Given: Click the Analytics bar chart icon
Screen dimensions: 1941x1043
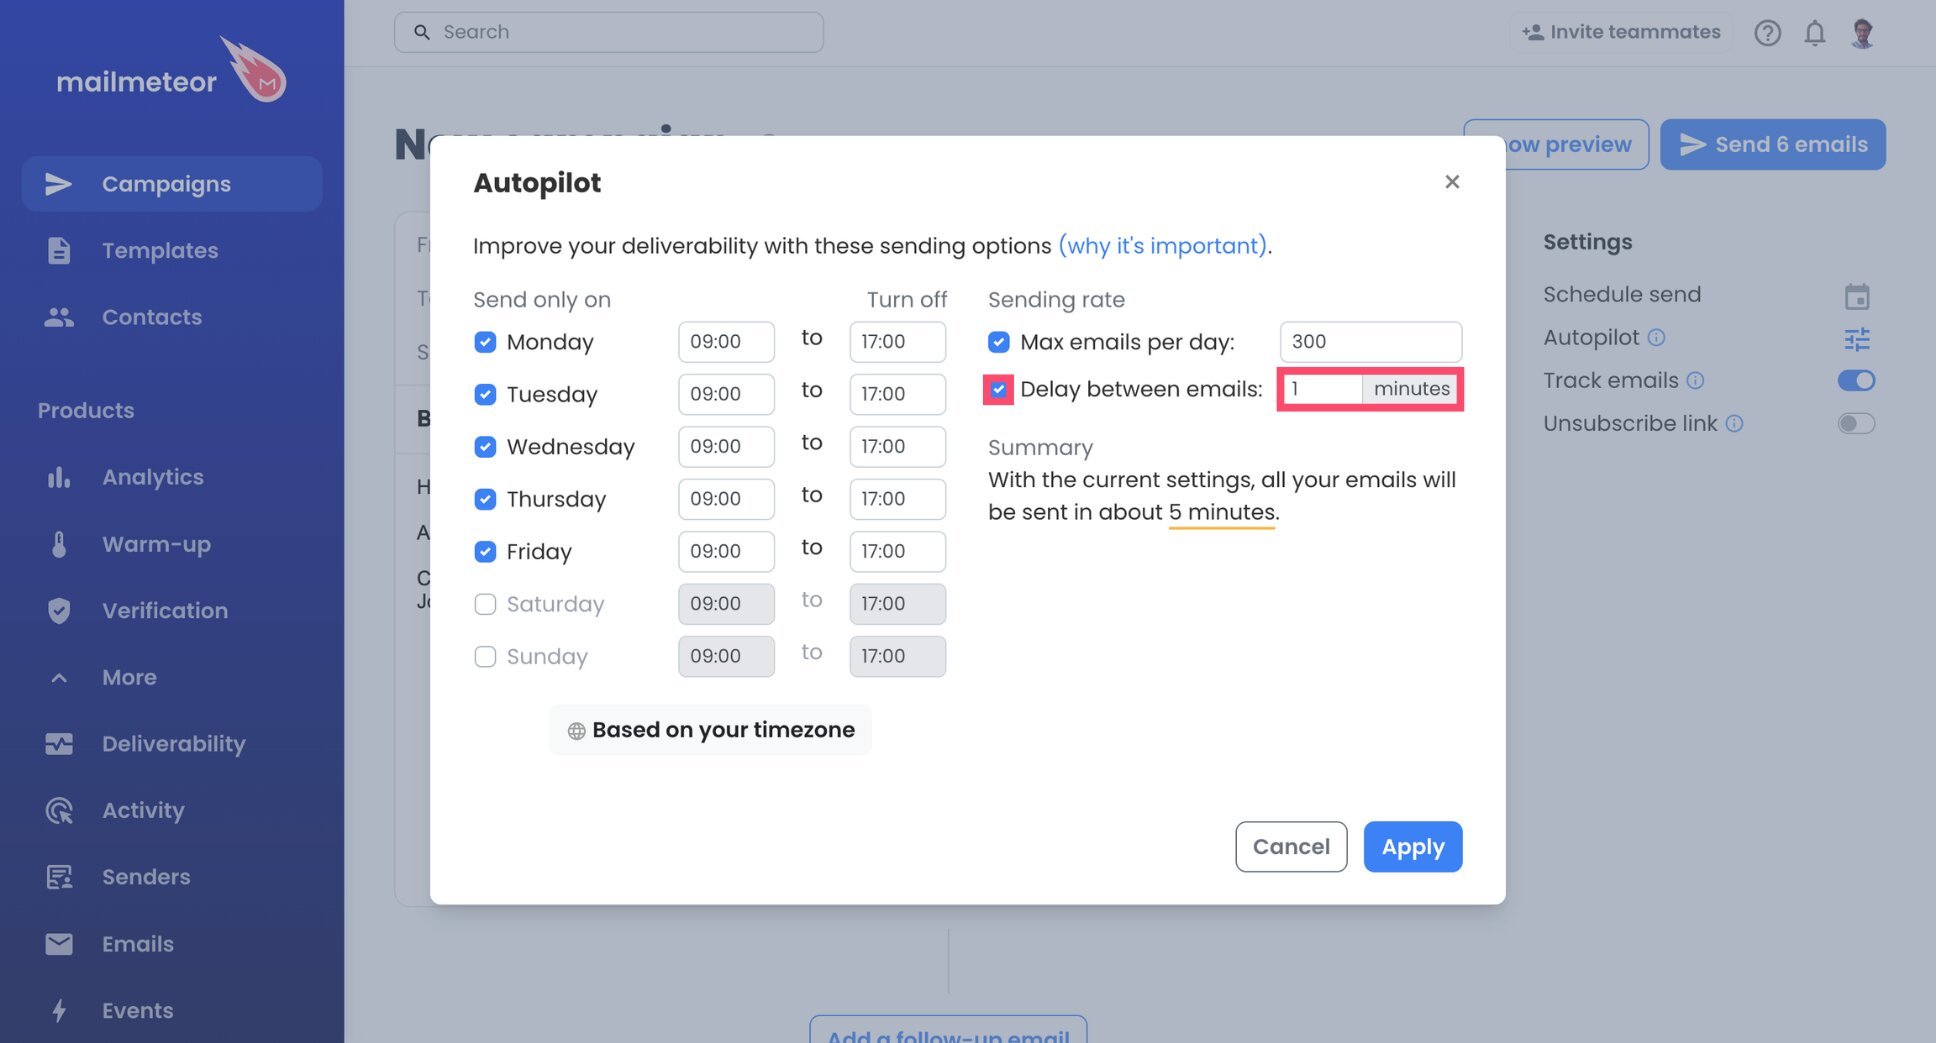Looking at the screenshot, I should point(59,477).
